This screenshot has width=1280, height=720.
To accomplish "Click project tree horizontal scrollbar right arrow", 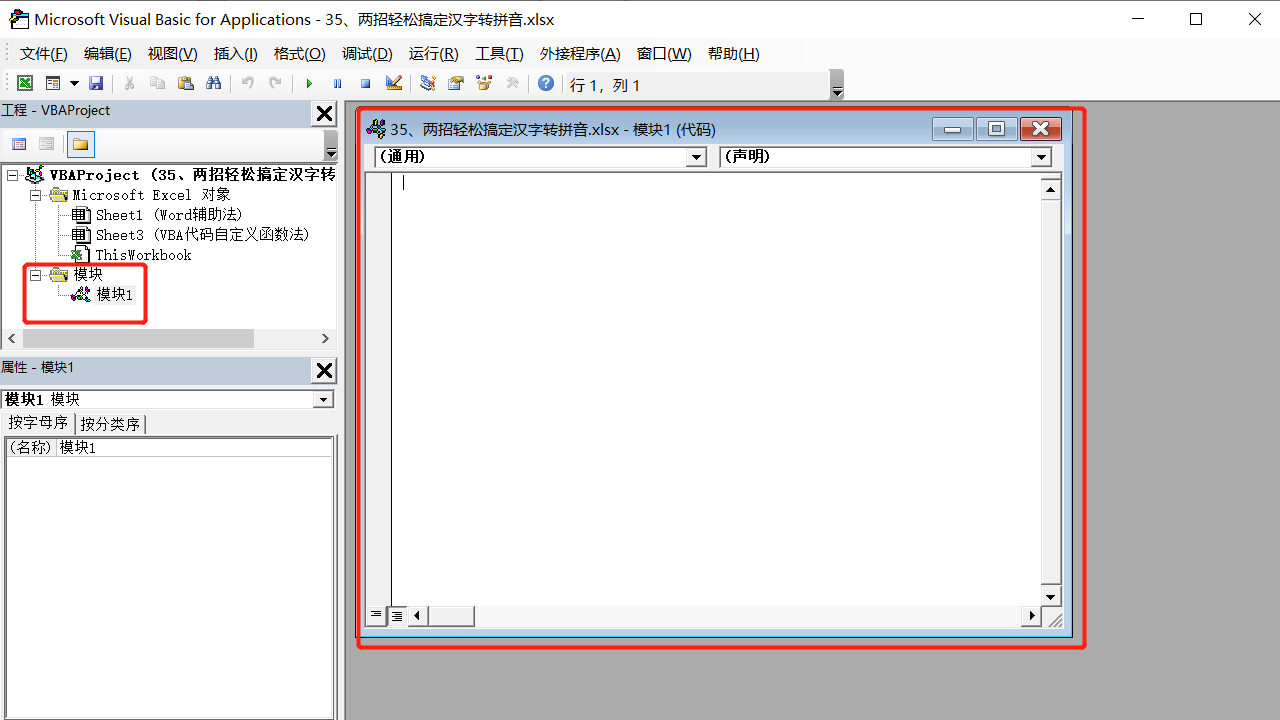I will click(325, 339).
